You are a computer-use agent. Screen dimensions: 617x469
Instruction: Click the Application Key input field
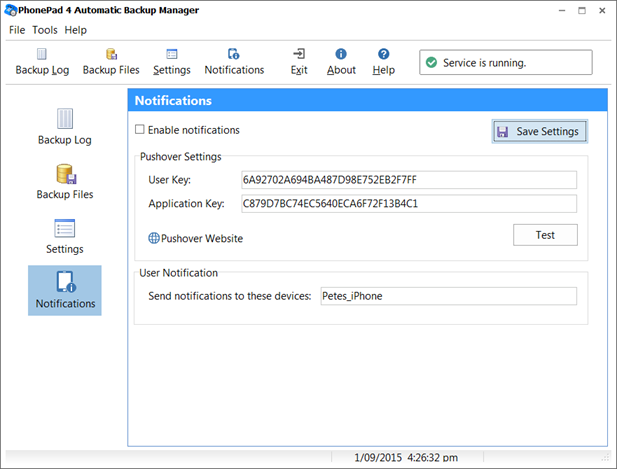pos(409,203)
